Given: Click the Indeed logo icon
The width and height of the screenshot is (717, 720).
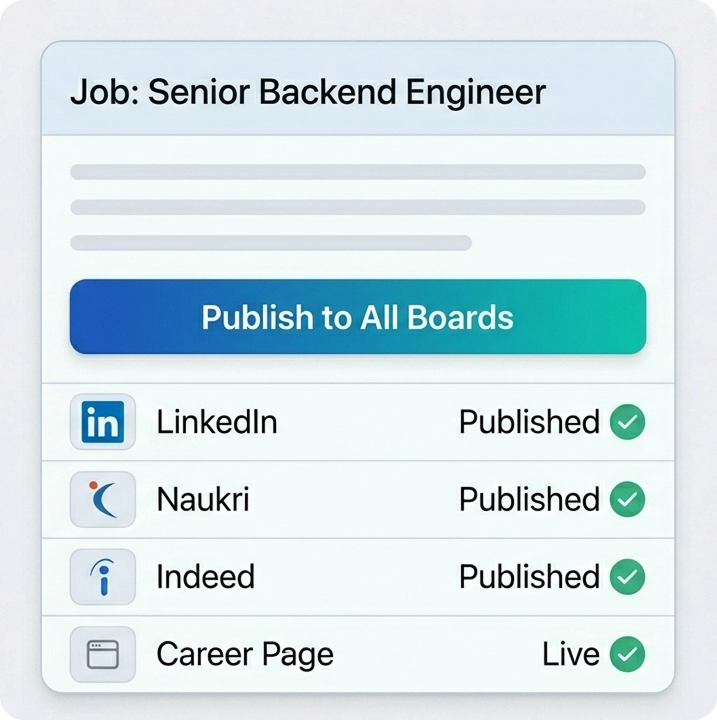Looking at the screenshot, I should click(x=103, y=577).
